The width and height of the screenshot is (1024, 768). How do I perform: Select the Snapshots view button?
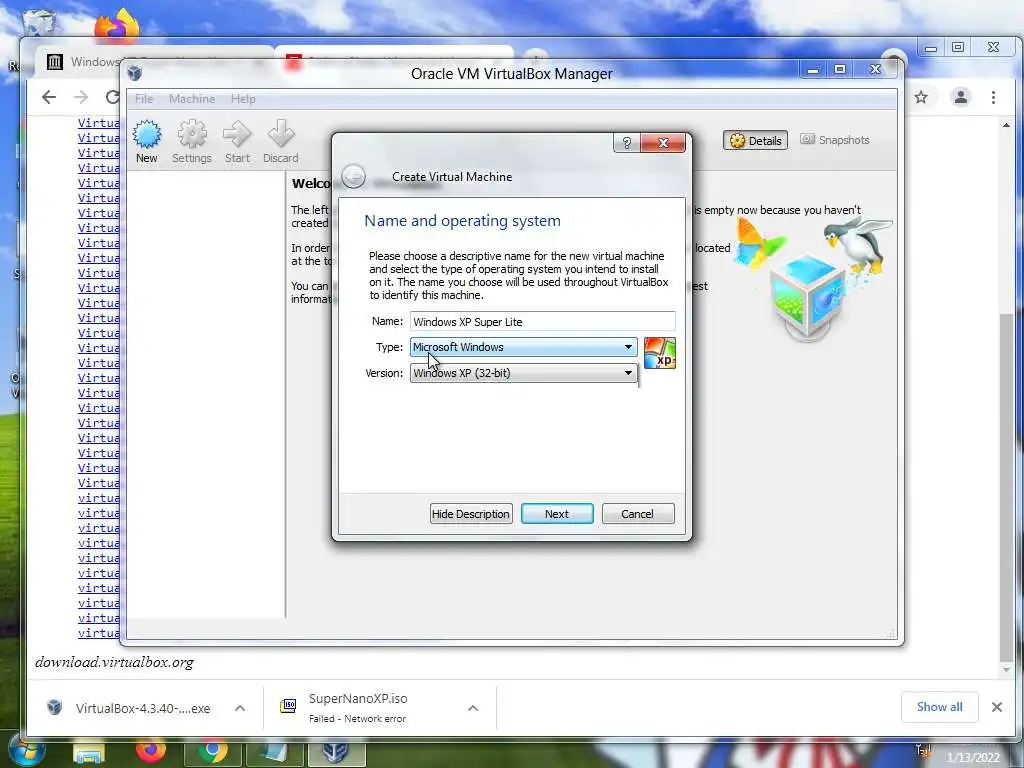click(835, 140)
